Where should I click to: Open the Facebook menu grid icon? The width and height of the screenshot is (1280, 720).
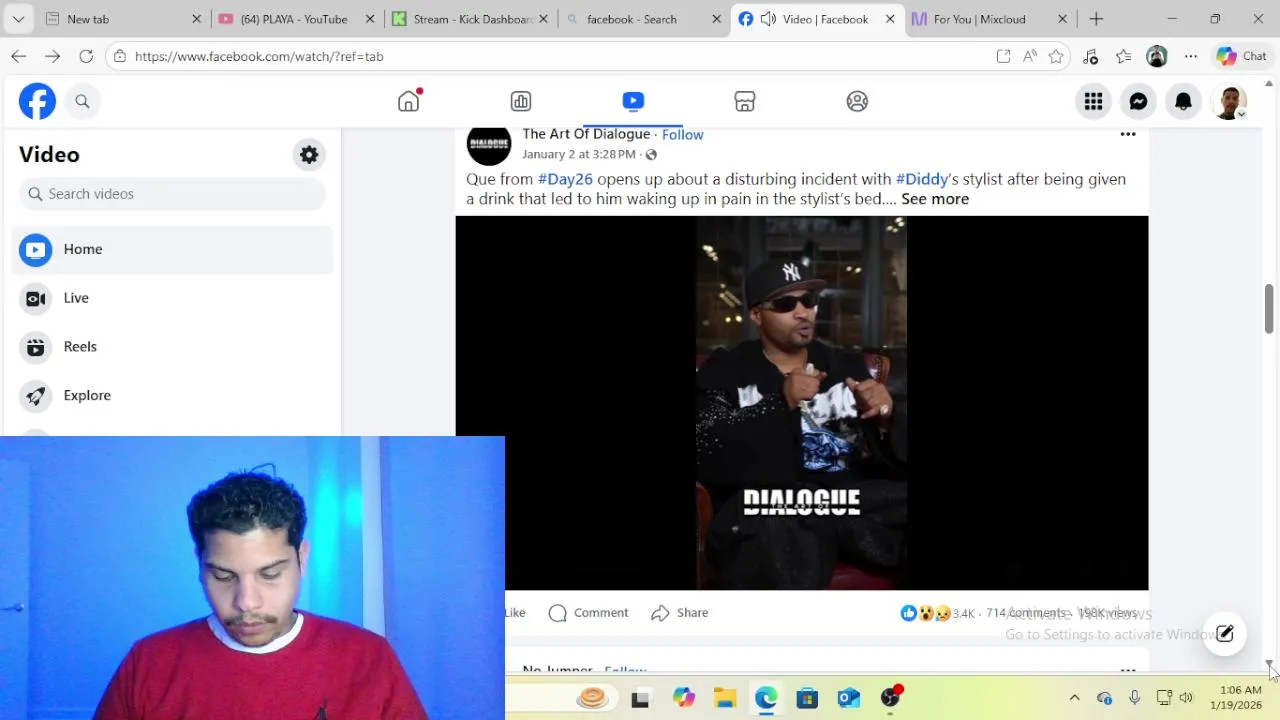pos(1093,101)
